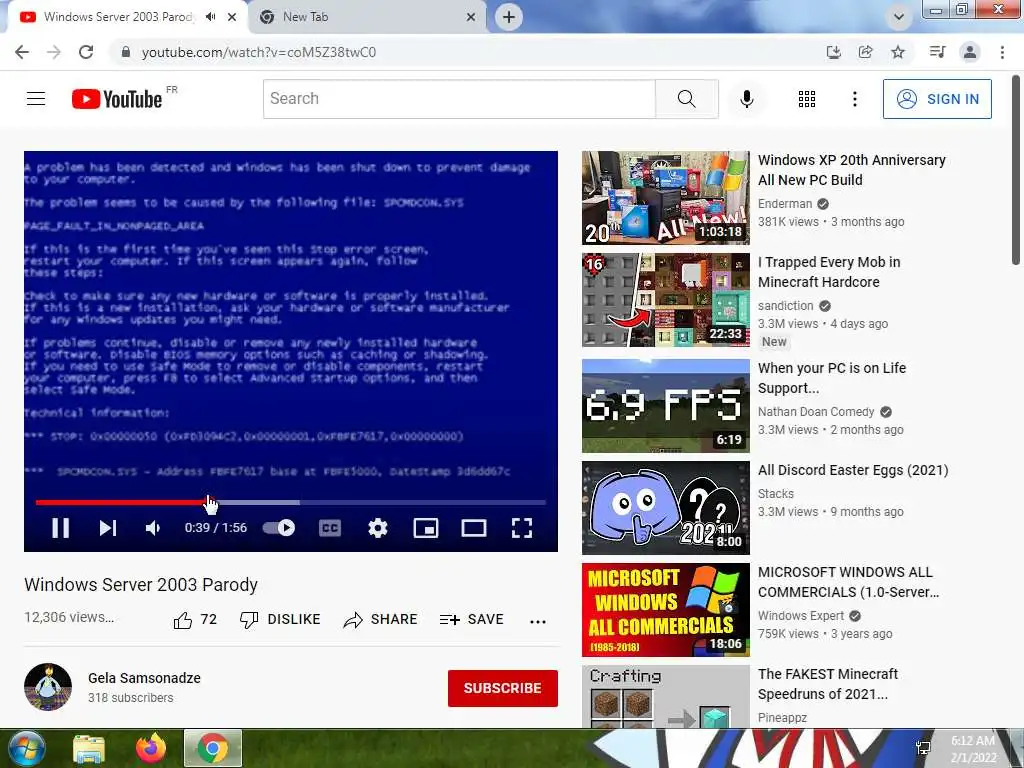
Task: Click the SIGN IN button
Action: 937,99
